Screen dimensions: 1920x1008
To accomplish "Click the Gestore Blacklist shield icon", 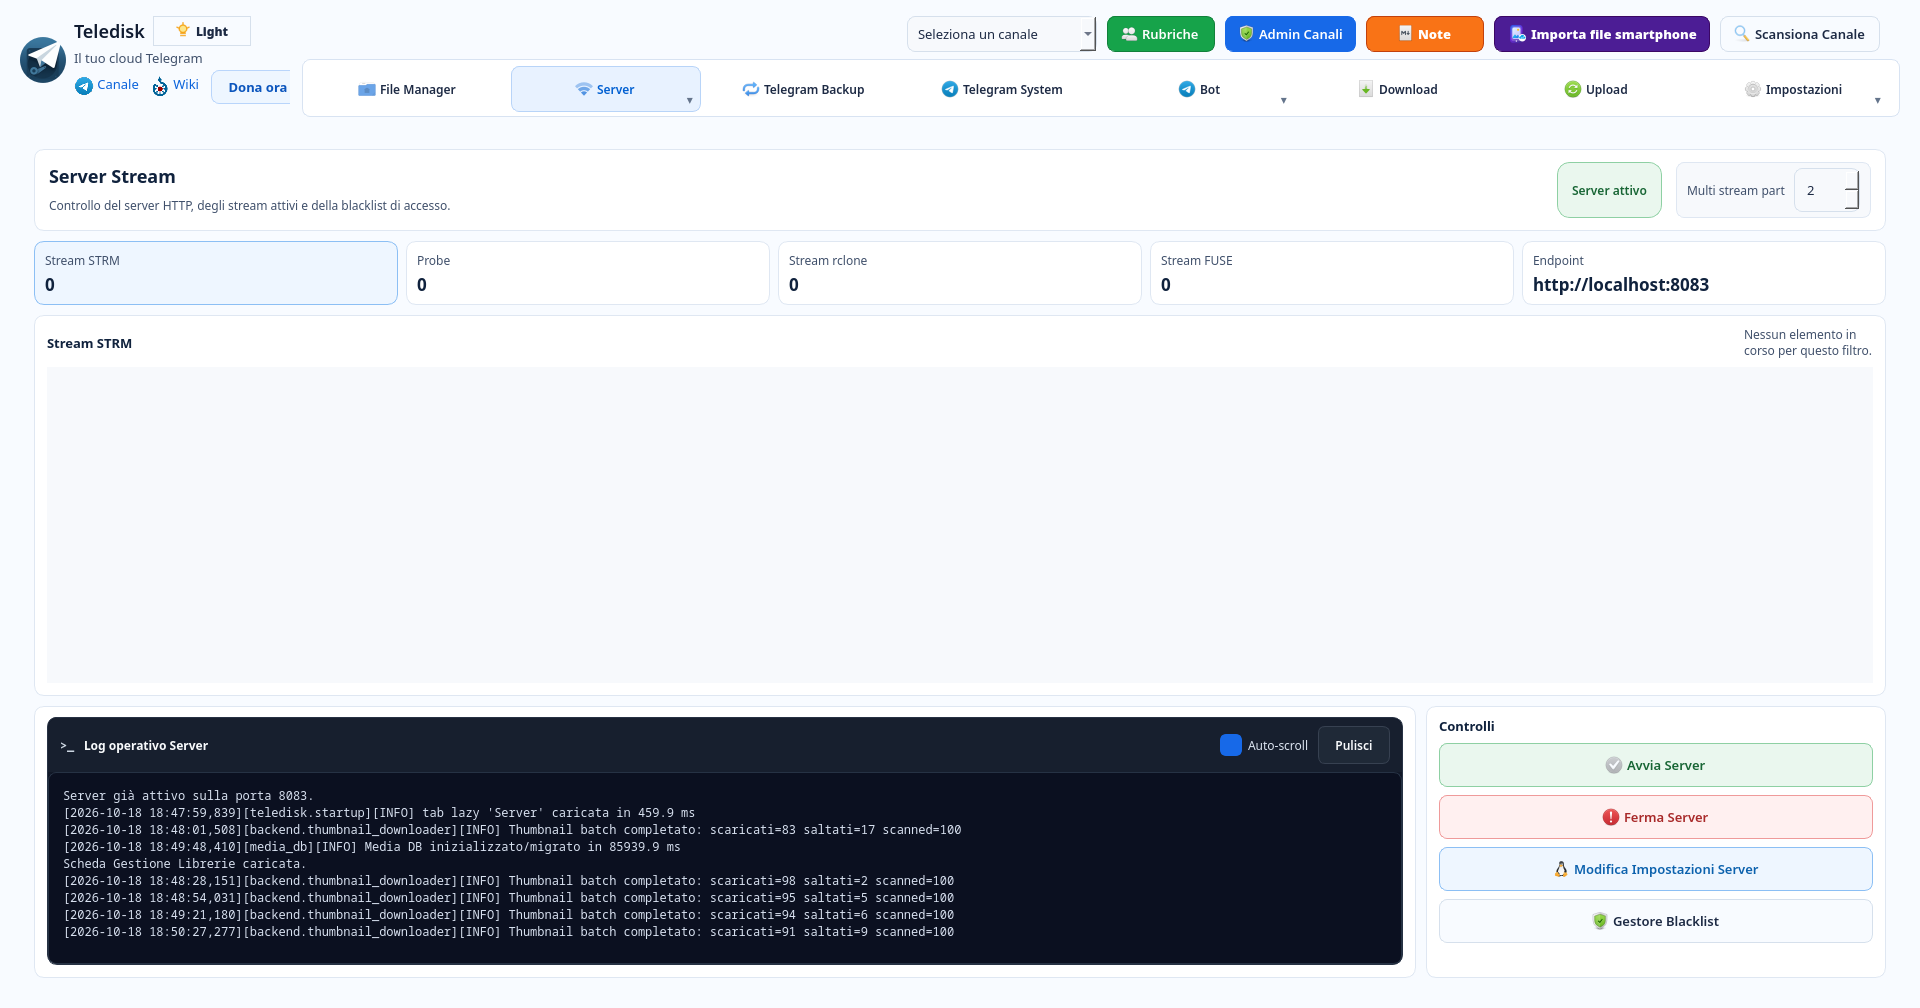I will pyautogui.click(x=1600, y=921).
